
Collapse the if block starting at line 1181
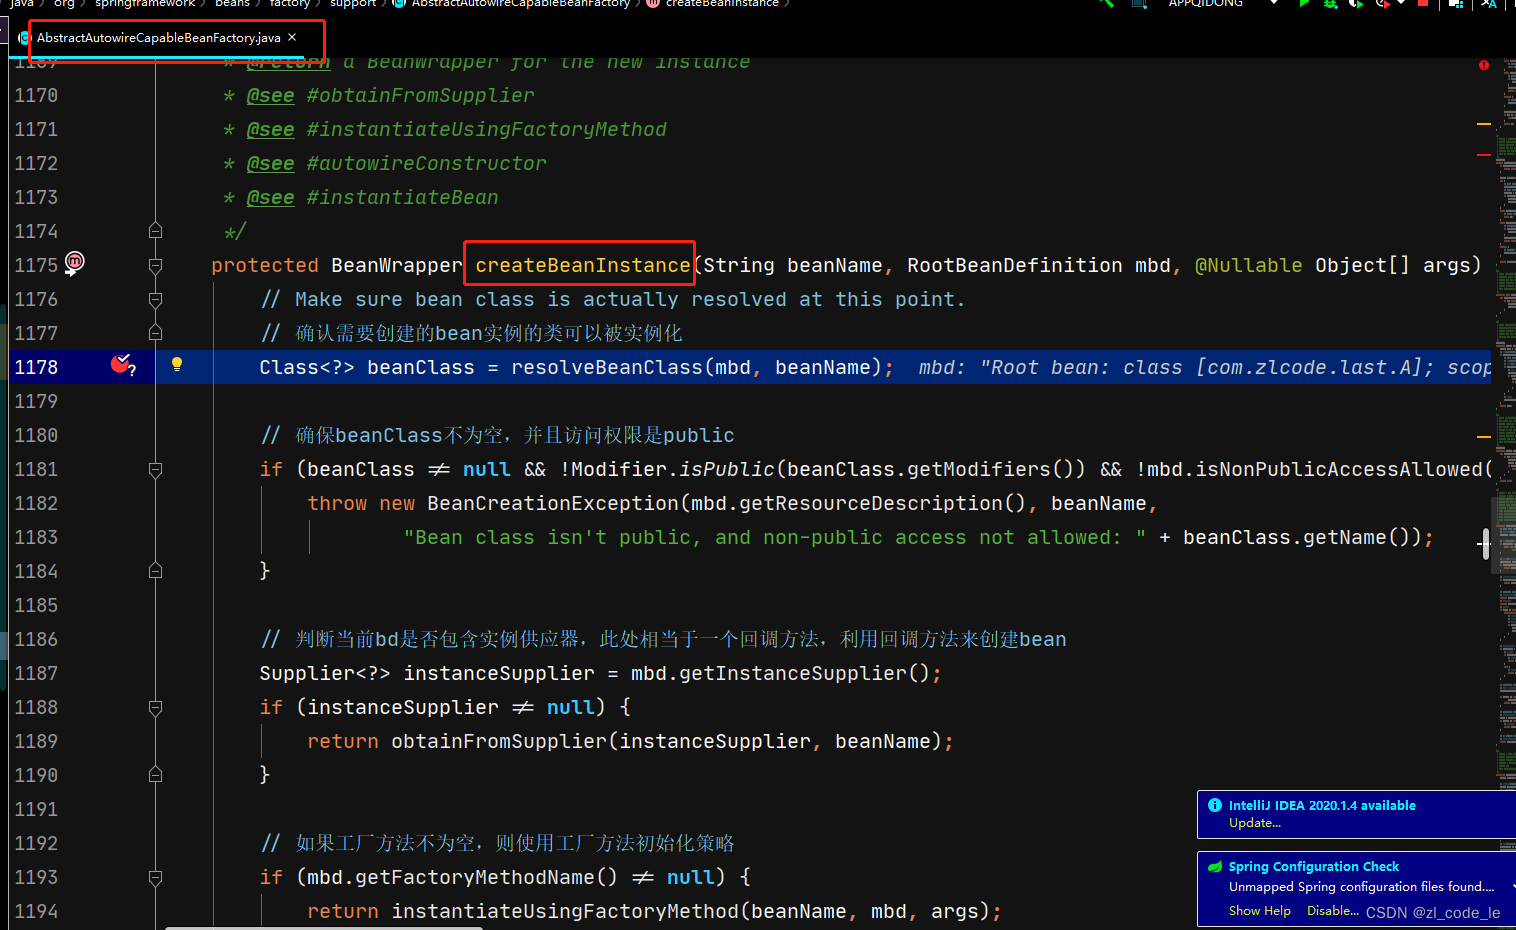pos(155,469)
